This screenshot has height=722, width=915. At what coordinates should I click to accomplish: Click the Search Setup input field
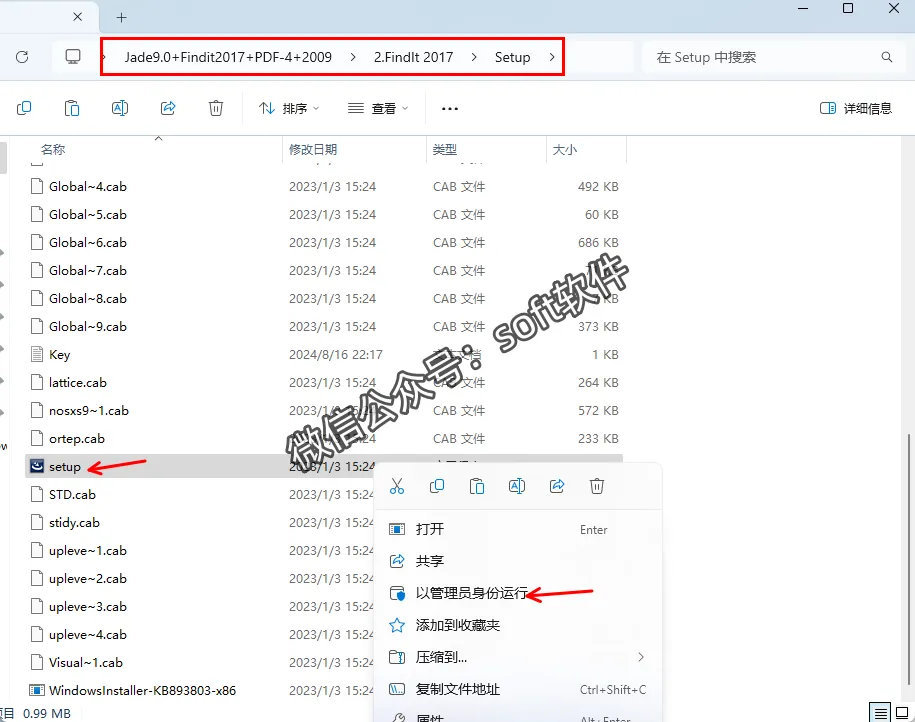pos(774,57)
